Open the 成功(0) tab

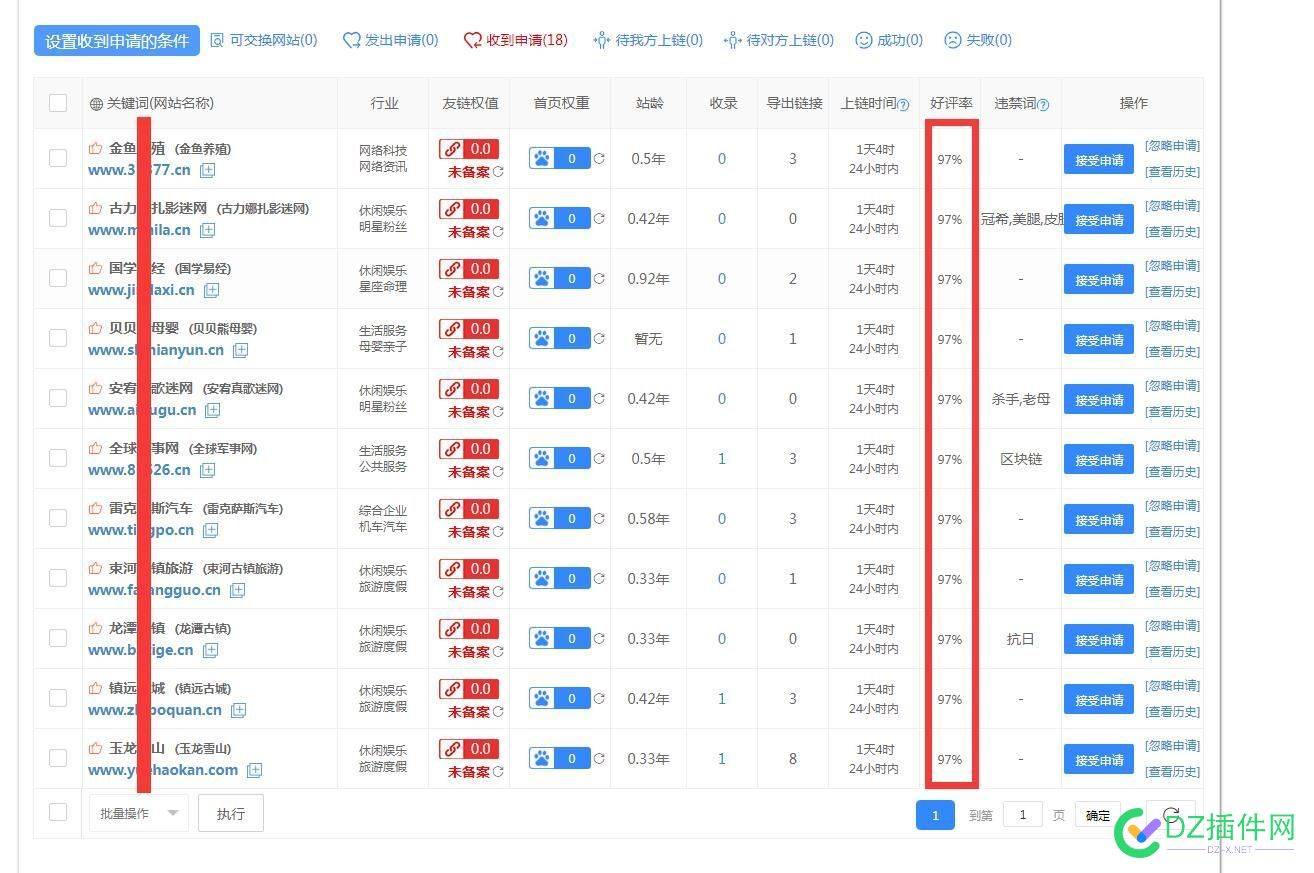point(889,40)
